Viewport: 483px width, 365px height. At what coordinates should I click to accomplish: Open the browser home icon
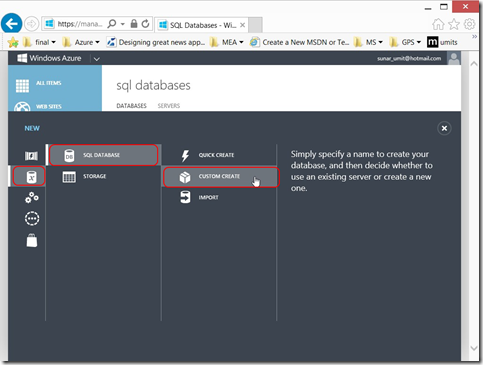click(x=438, y=24)
